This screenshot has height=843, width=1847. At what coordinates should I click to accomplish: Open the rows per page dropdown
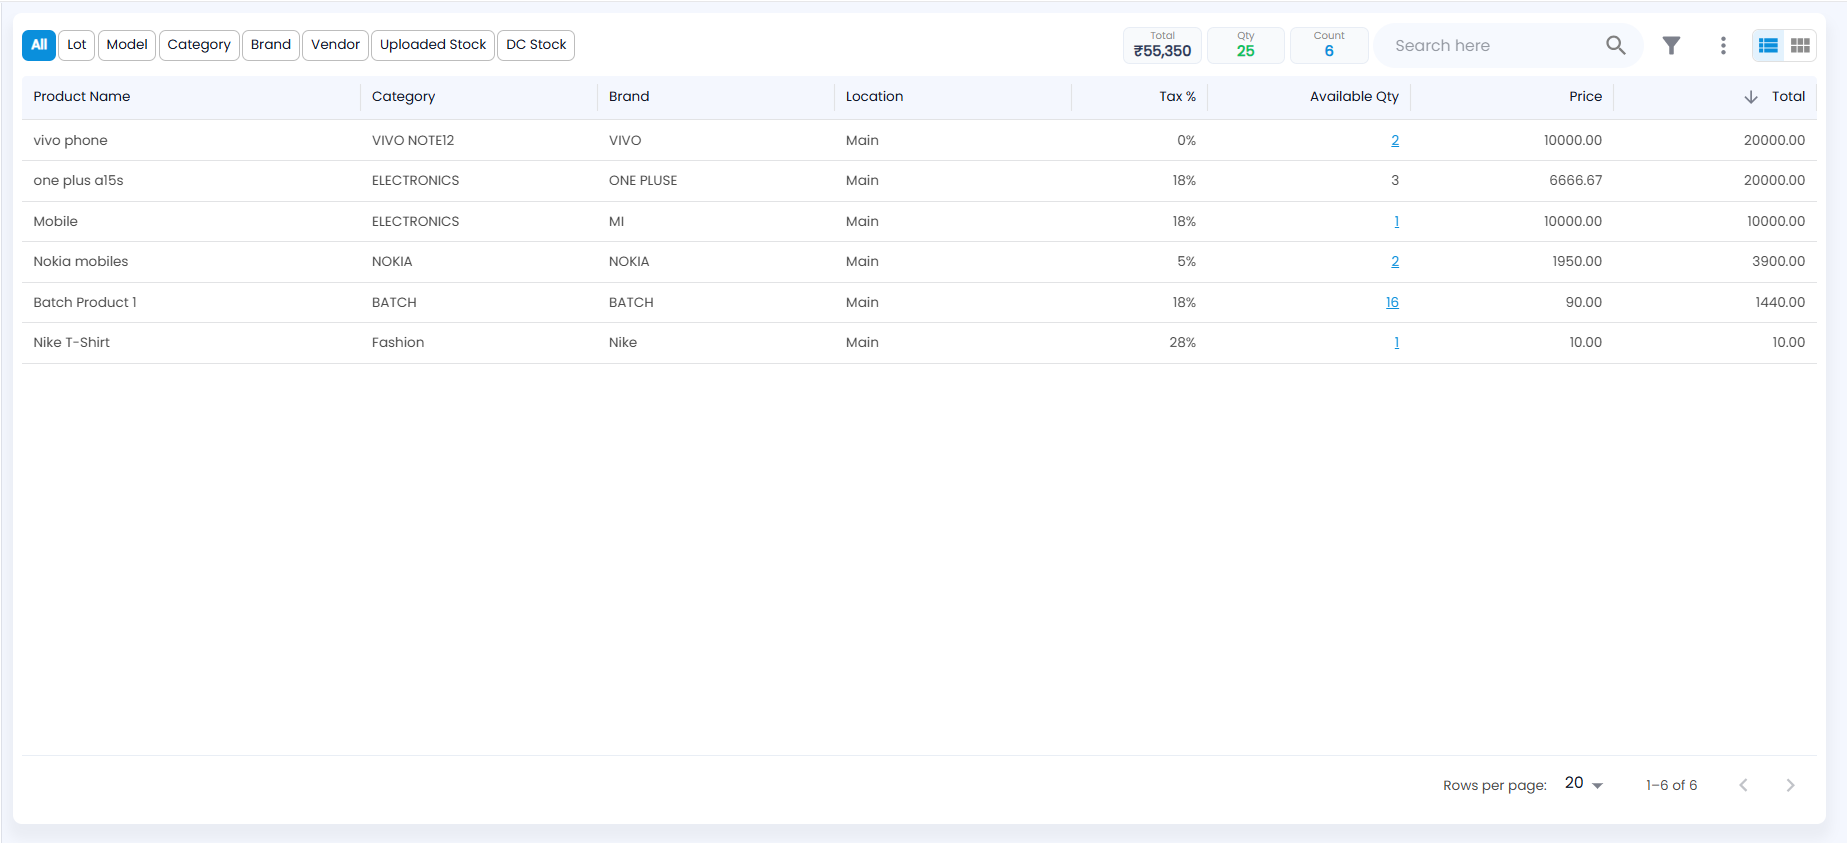coord(1584,783)
